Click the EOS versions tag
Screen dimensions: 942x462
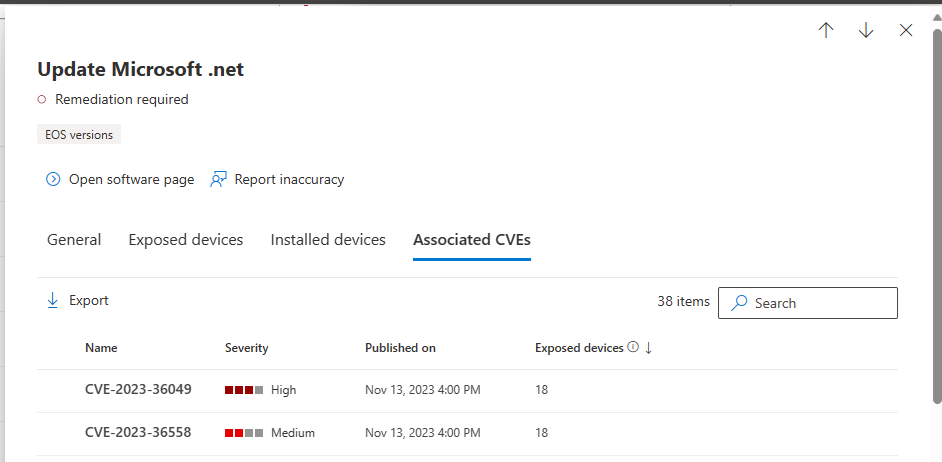pos(79,135)
